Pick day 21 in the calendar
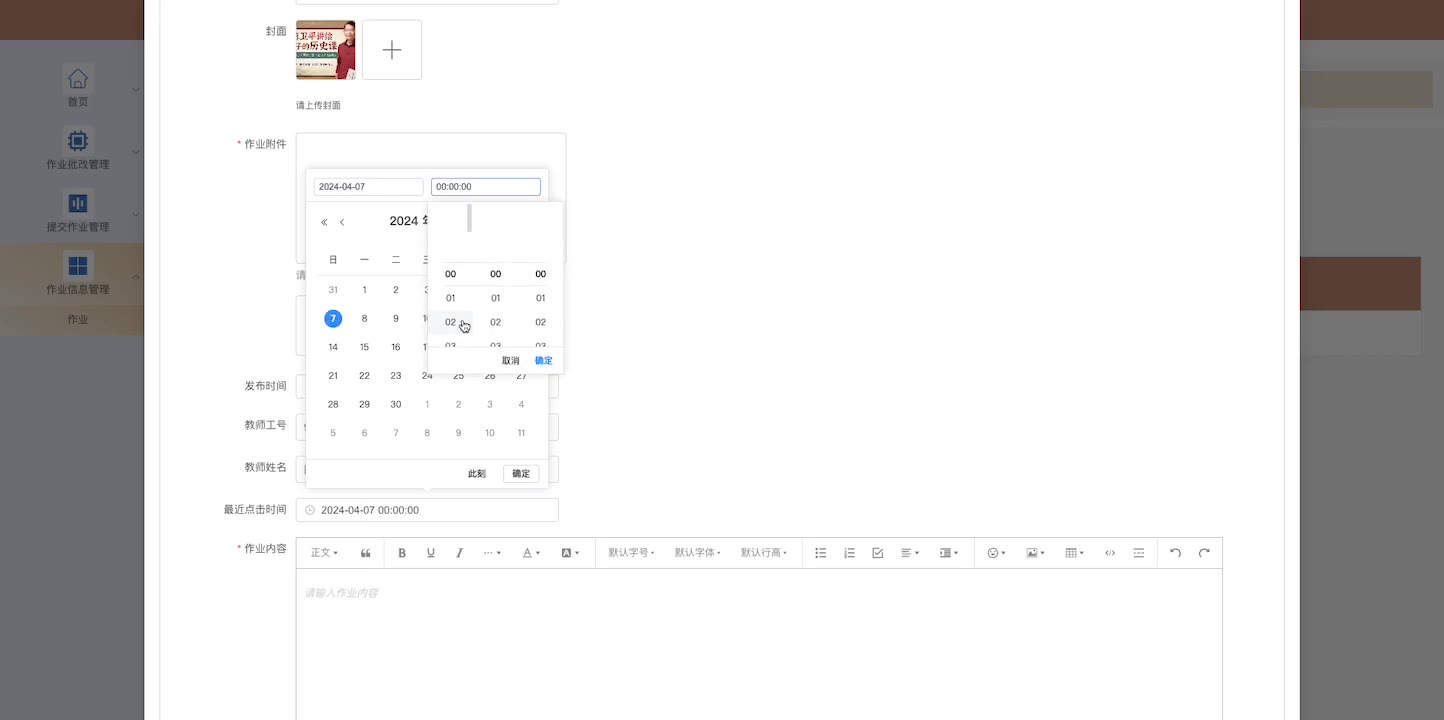Image resolution: width=1444 pixels, height=720 pixels. coord(333,376)
